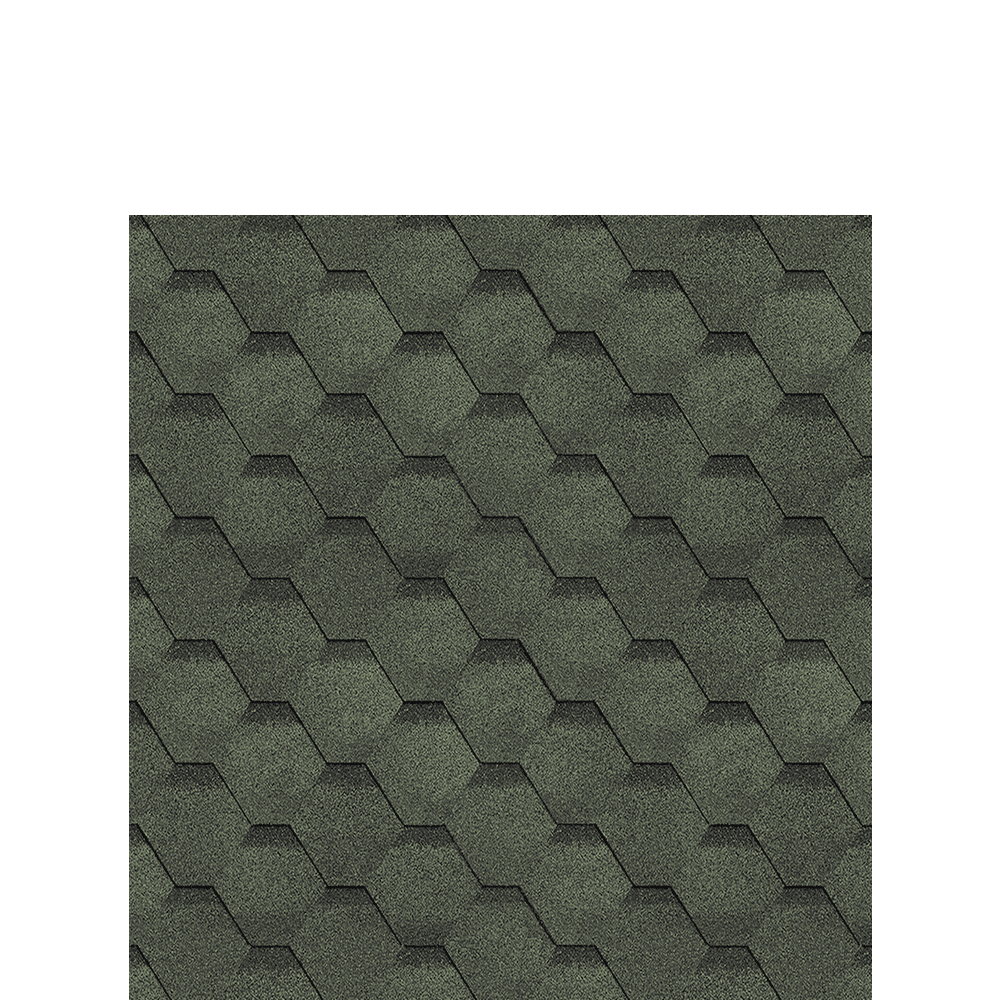Click the center of the shingle texture

click(500, 607)
